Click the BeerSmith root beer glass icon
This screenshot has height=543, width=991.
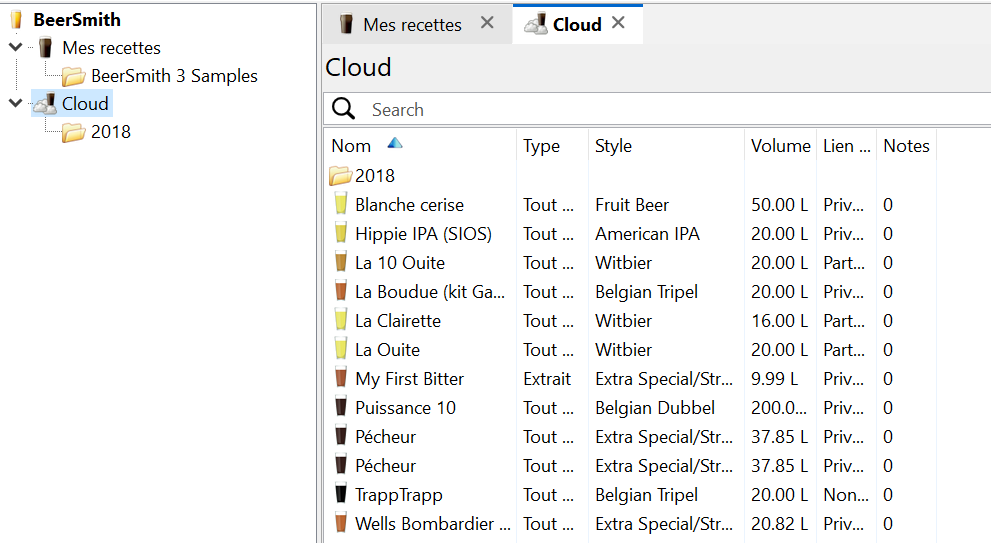point(16,19)
